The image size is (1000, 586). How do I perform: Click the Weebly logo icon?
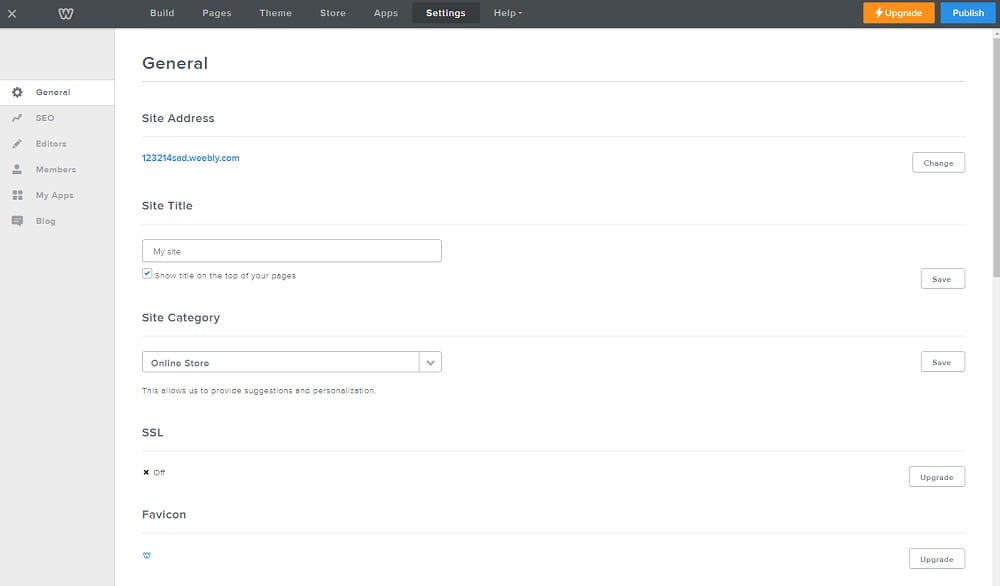coord(66,13)
